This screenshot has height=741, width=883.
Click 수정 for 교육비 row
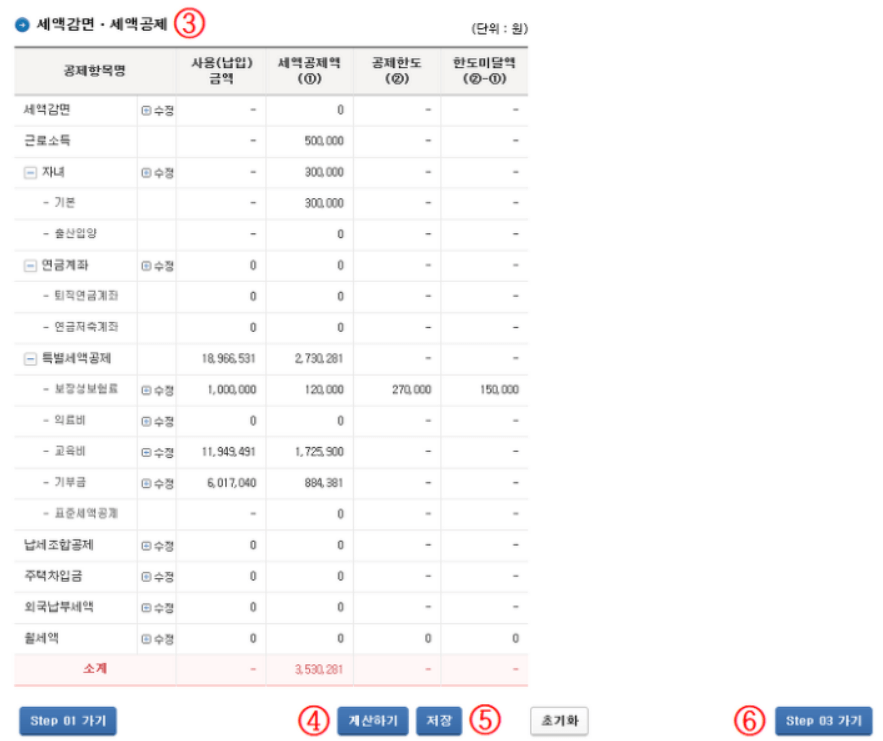point(158,452)
